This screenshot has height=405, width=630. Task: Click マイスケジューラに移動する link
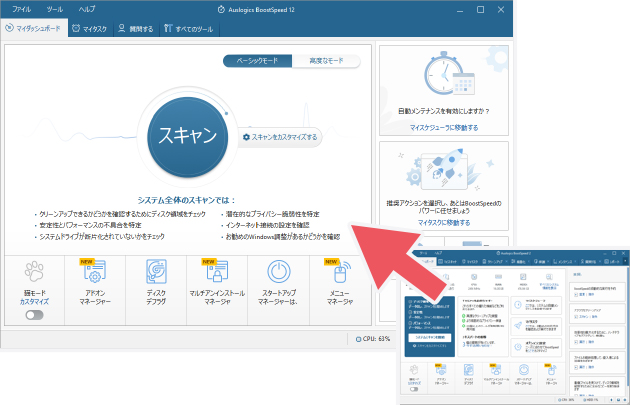click(444, 128)
